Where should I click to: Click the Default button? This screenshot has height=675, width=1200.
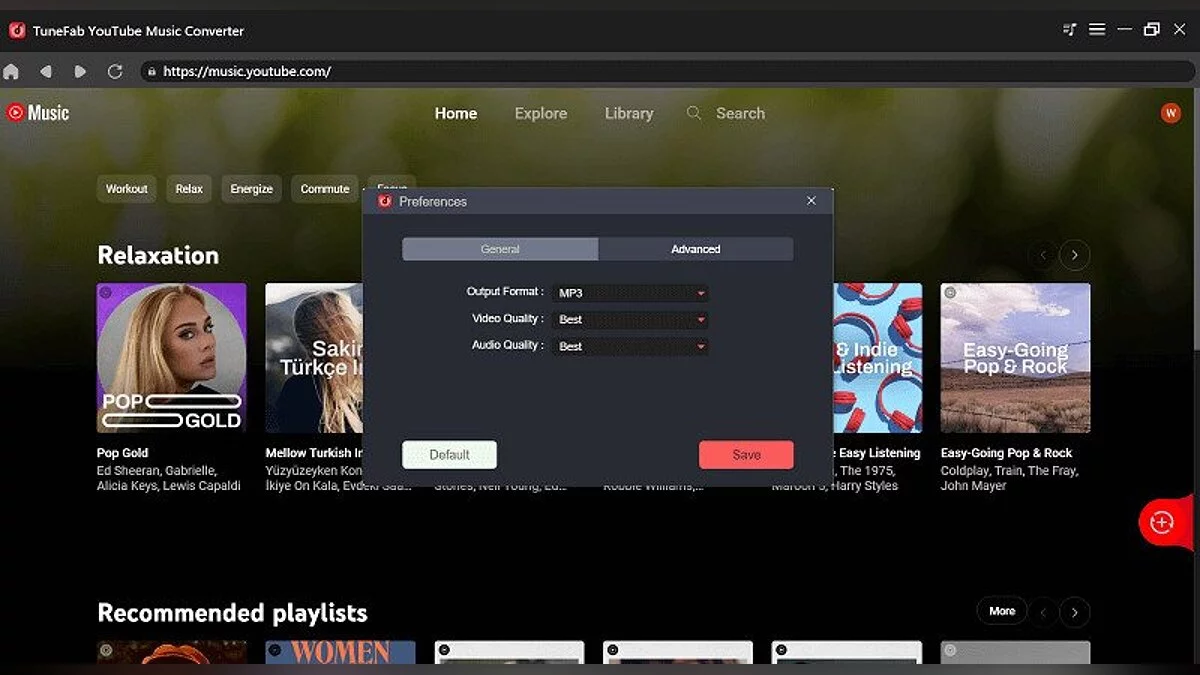click(x=449, y=454)
